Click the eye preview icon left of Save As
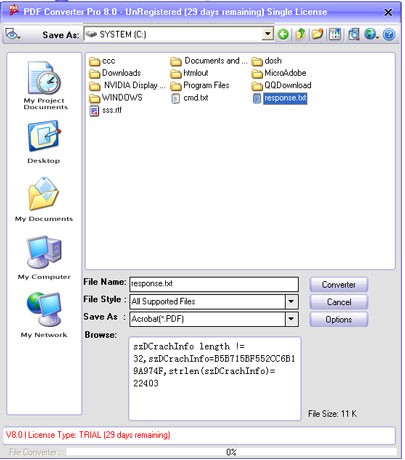The width and height of the screenshot is (405, 460). pyautogui.click(x=13, y=34)
